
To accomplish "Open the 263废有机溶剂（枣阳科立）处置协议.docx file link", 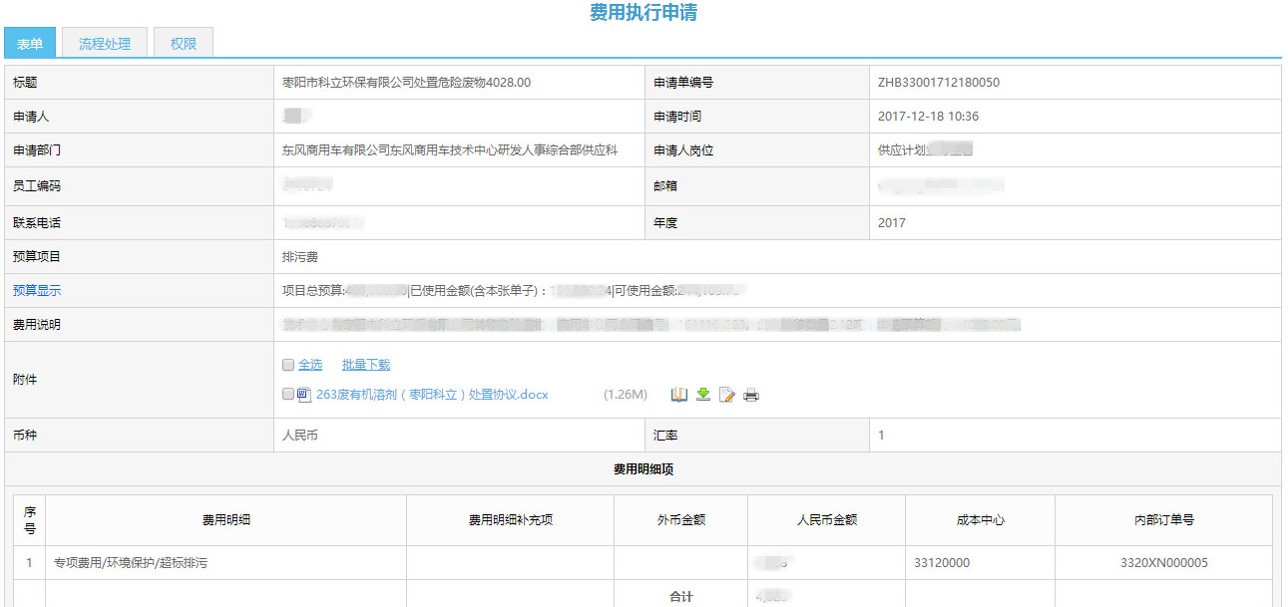I will 432,395.
